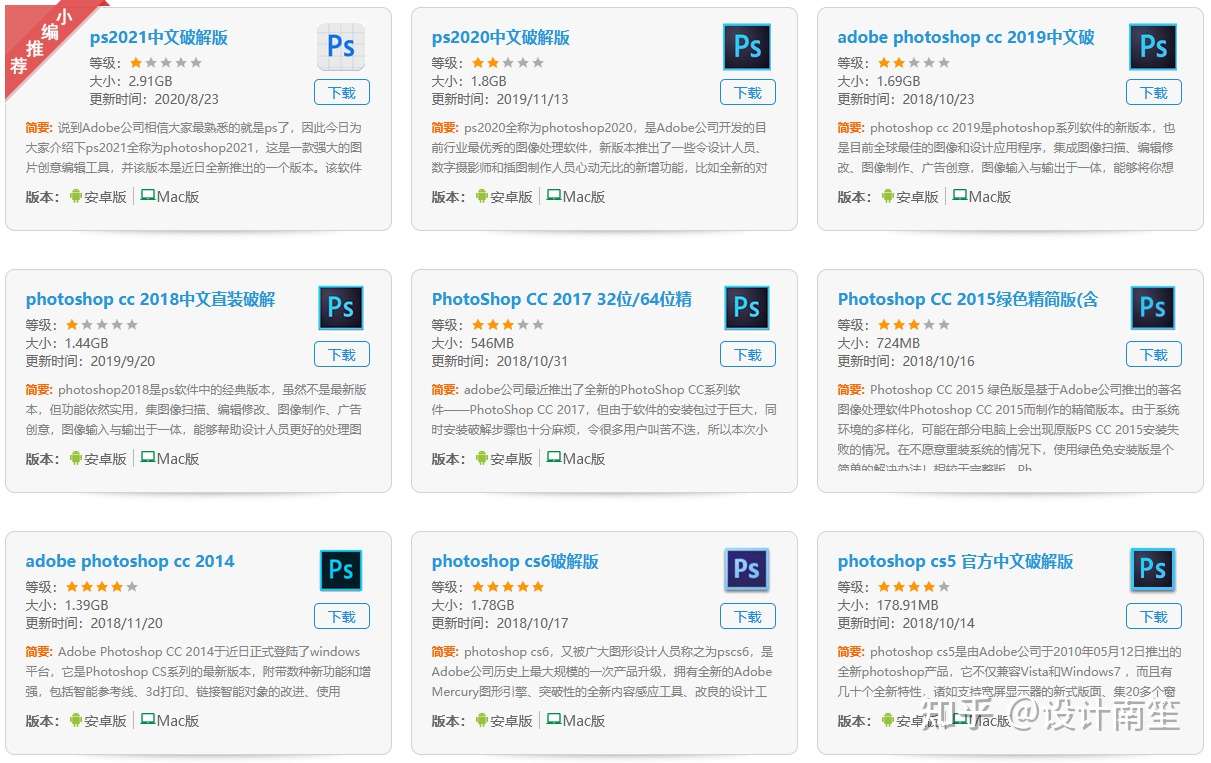Click 下载 for adobe photoshop cc 2014
This screenshot has height=763, width=1211.
(342, 616)
